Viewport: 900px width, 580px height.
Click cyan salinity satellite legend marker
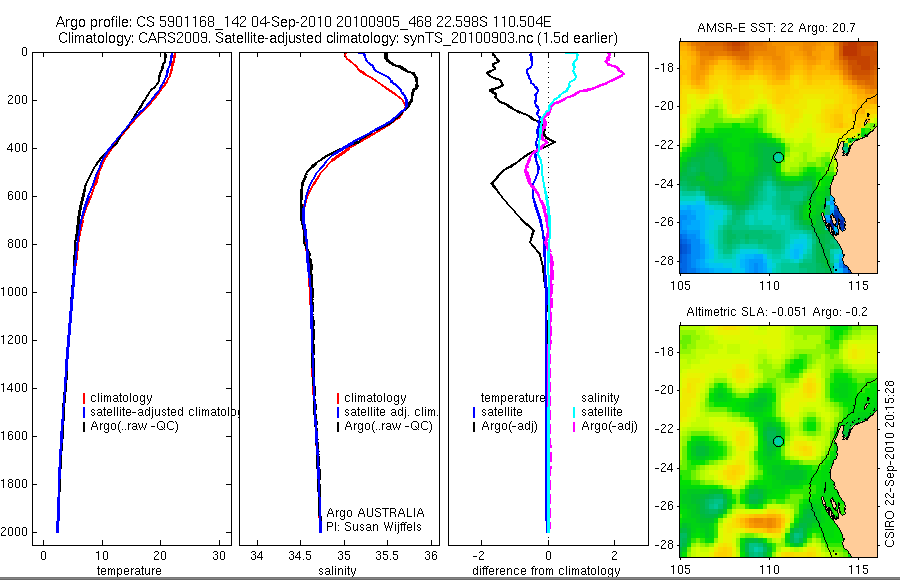[x=574, y=412]
